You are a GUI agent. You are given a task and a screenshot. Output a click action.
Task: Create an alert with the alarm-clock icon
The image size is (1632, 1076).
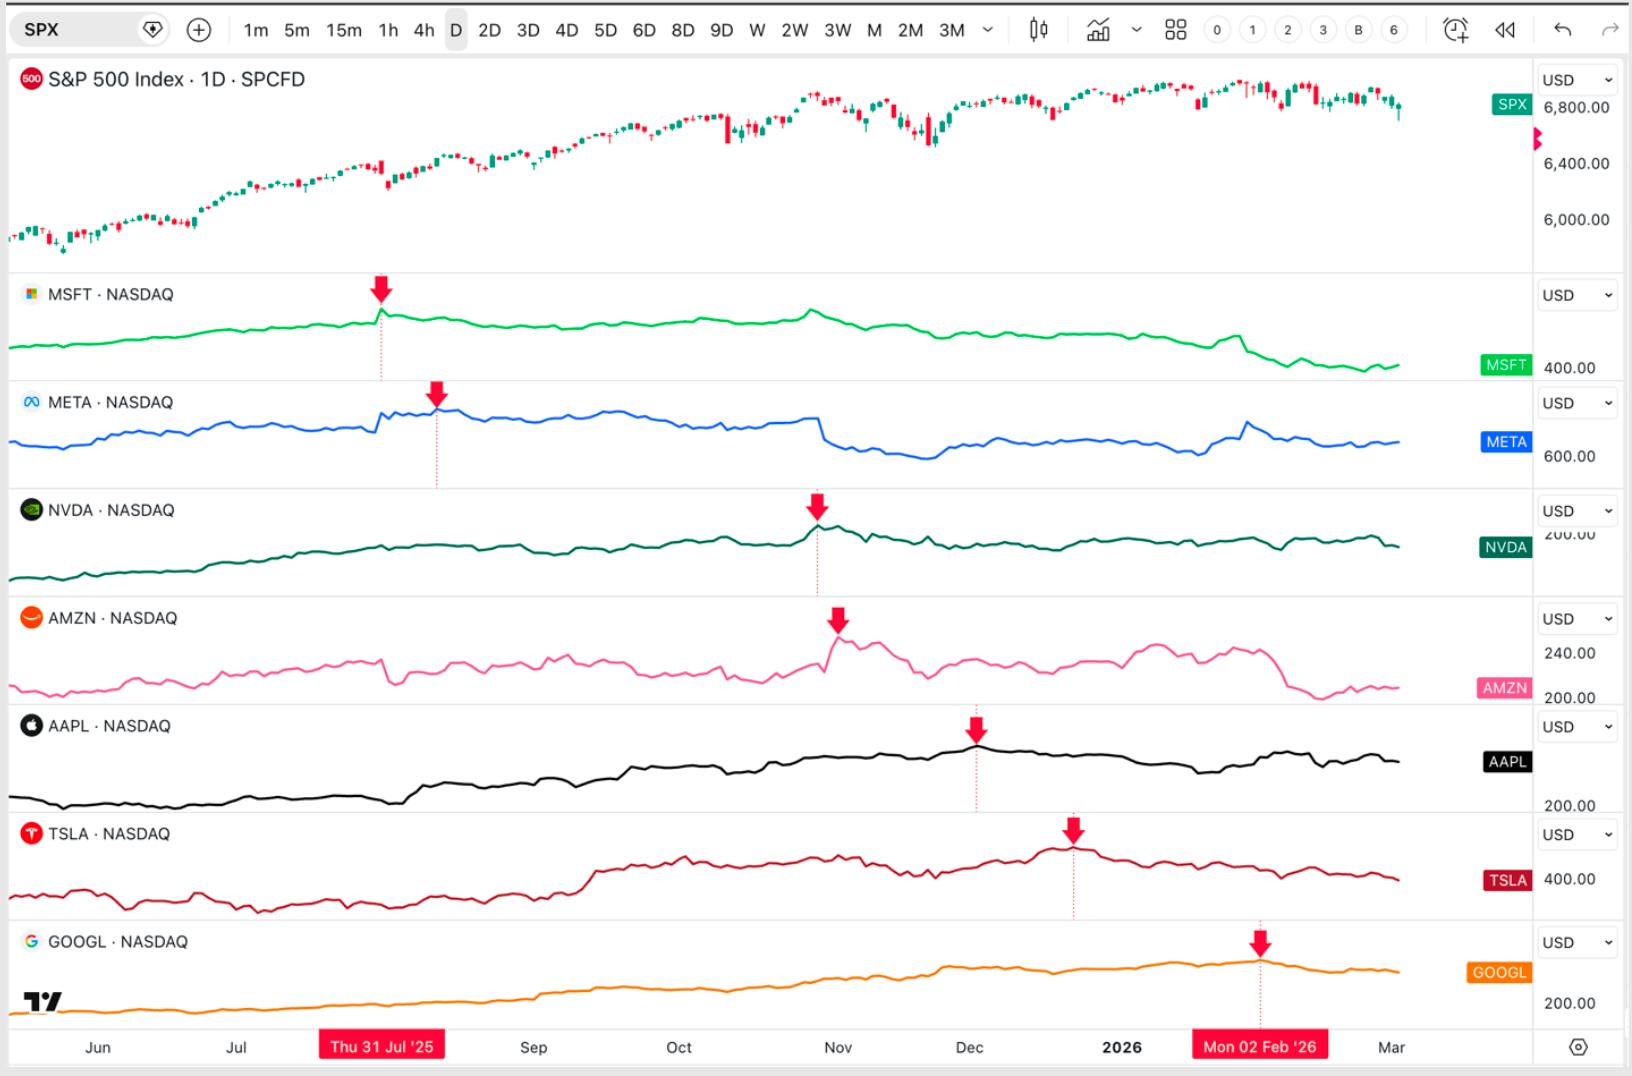tap(1456, 30)
